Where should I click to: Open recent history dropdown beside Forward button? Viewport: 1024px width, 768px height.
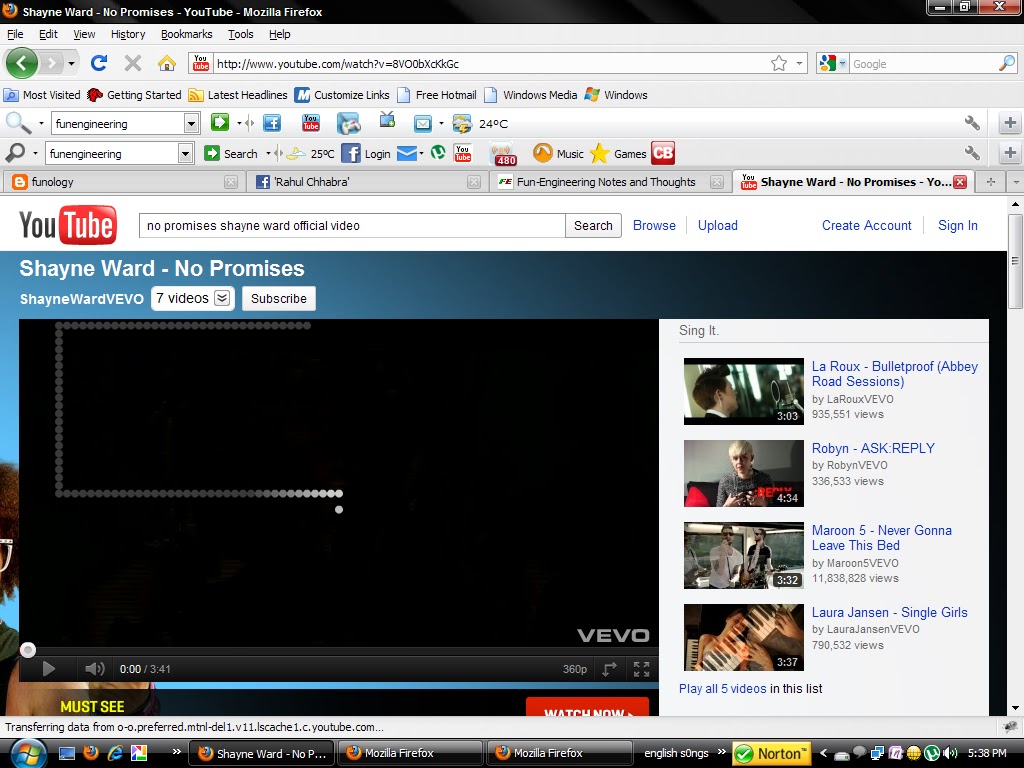tap(71, 63)
